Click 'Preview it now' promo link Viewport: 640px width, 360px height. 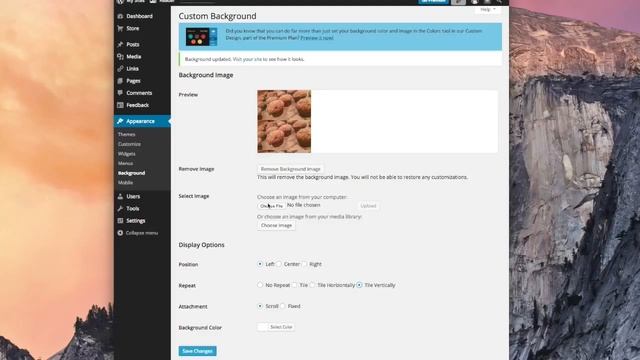317,38
